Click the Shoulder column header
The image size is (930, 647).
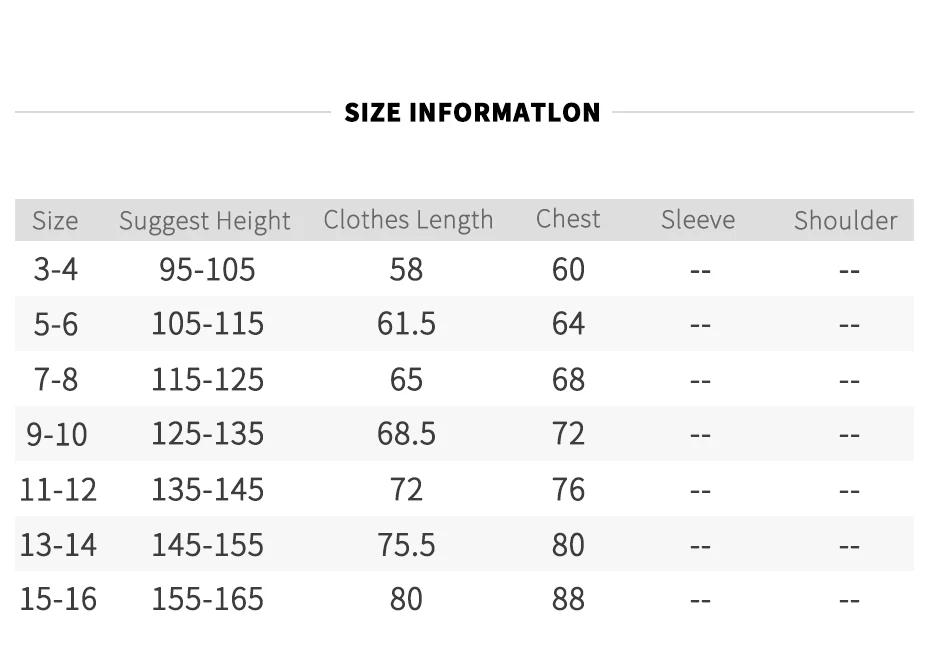845,221
